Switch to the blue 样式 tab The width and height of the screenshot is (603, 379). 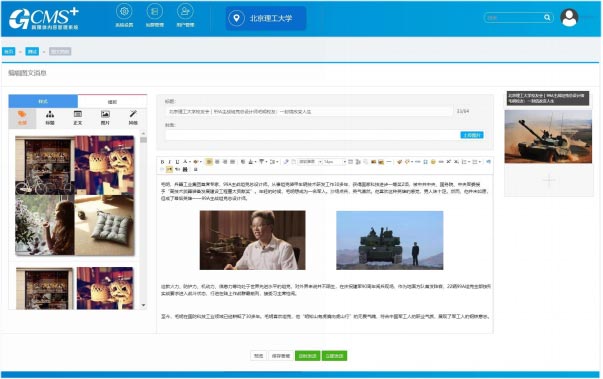[43, 101]
